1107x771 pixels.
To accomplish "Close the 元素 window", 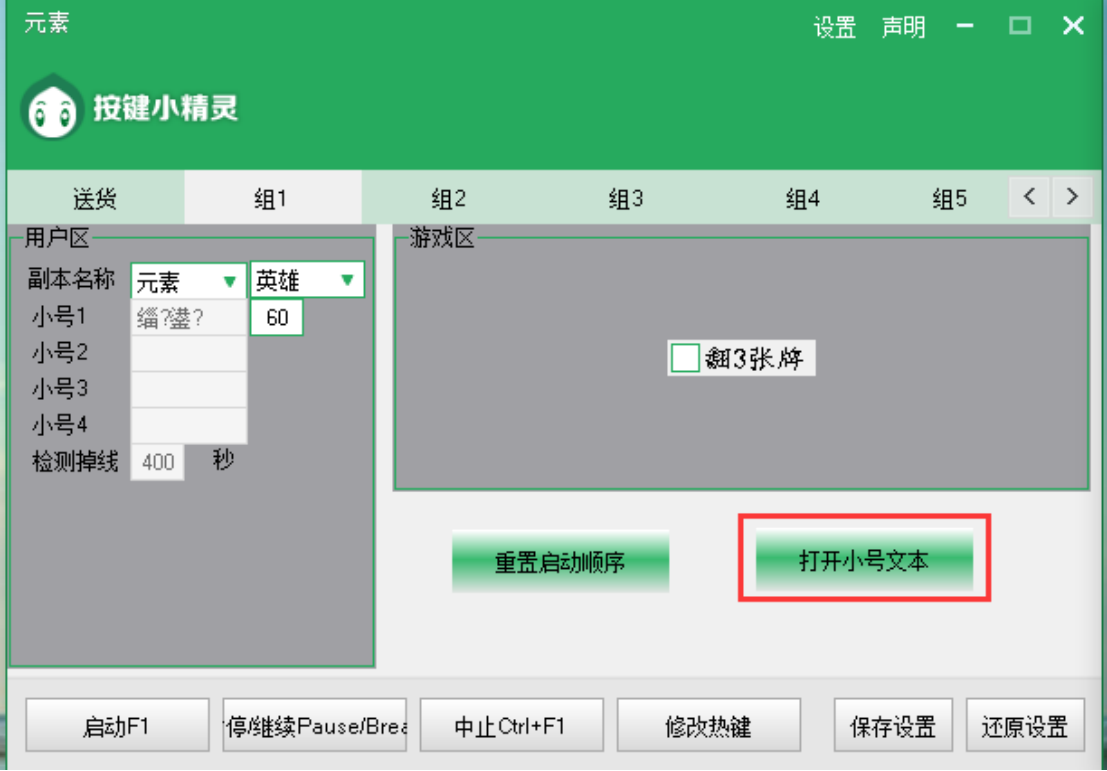I will (x=1073, y=27).
